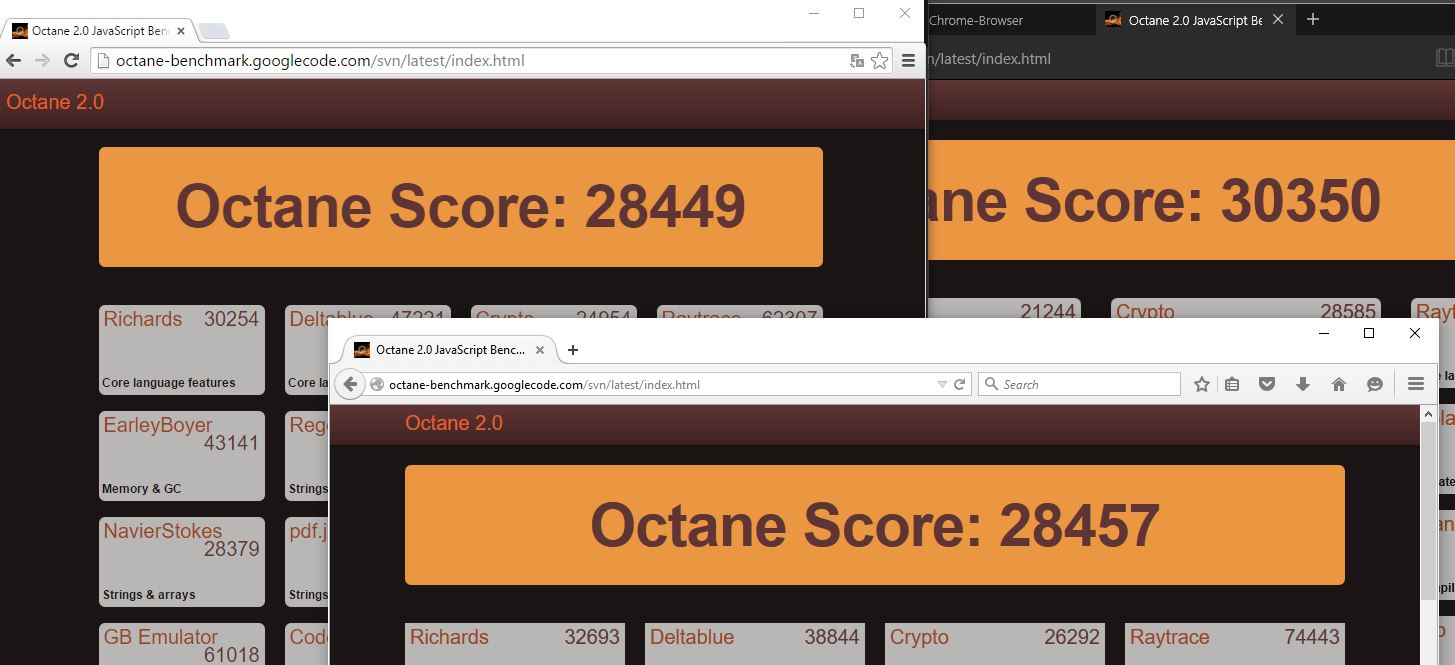Select the Octane 2.0 tab in Firefox
Image resolution: width=1455 pixels, height=665 pixels.
click(x=449, y=350)
